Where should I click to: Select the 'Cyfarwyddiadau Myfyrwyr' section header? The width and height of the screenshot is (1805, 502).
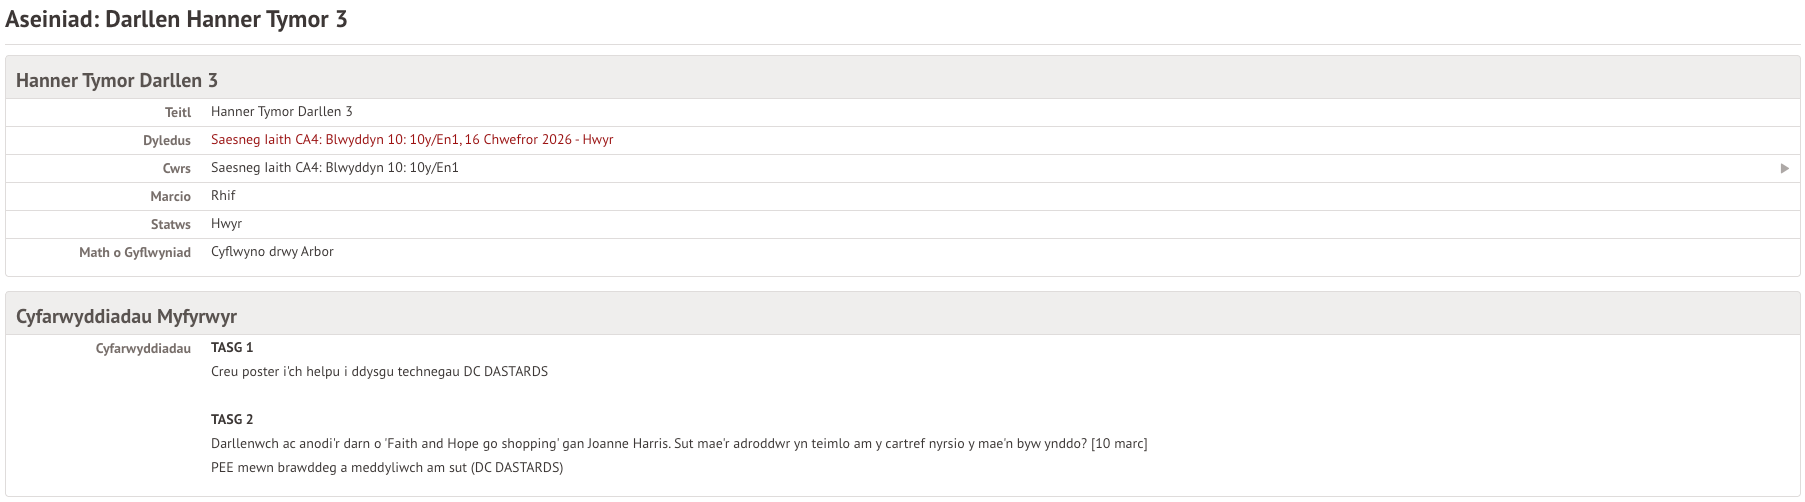[126, 317]
